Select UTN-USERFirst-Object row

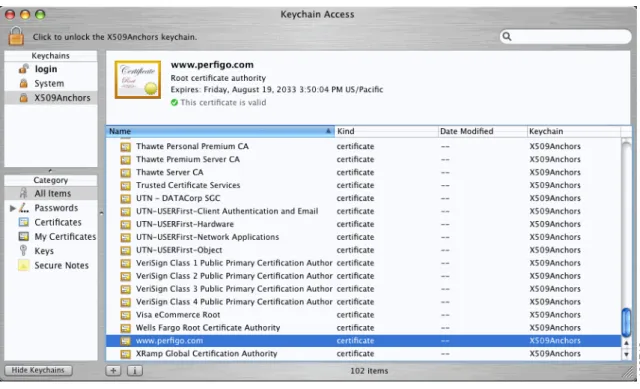364,250
